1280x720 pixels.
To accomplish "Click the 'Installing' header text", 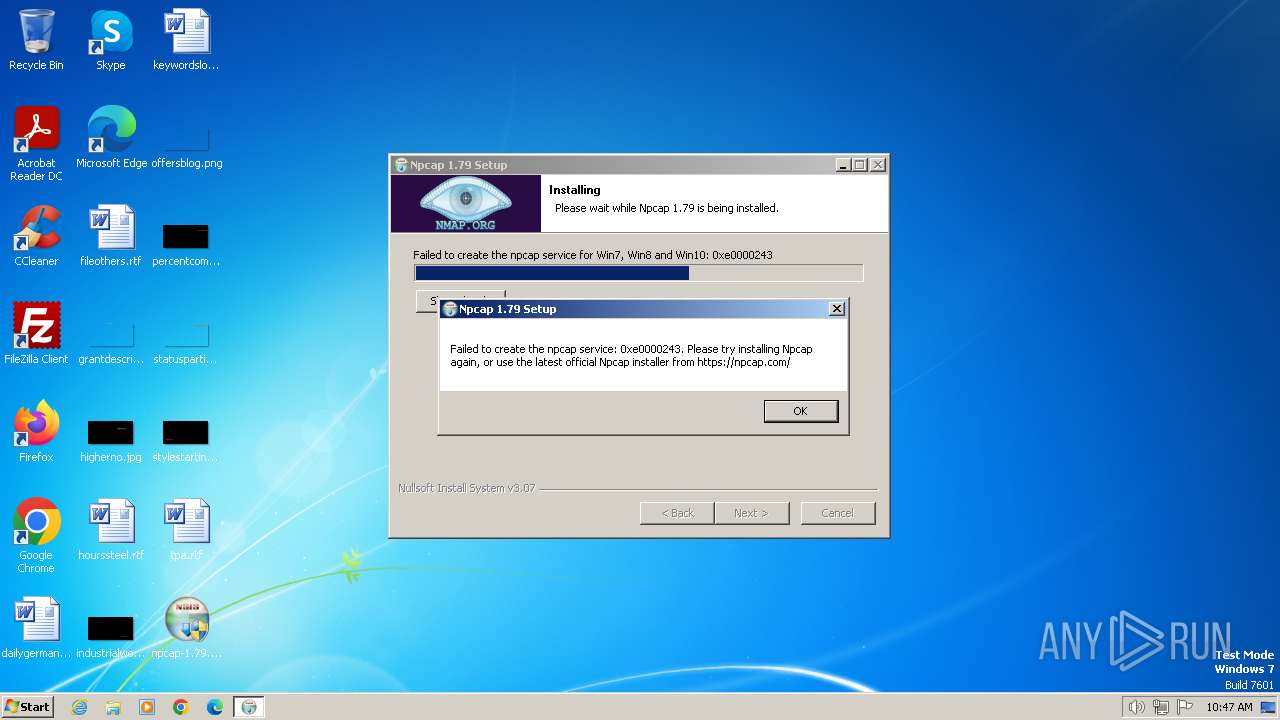I will [x=575, y=190].
